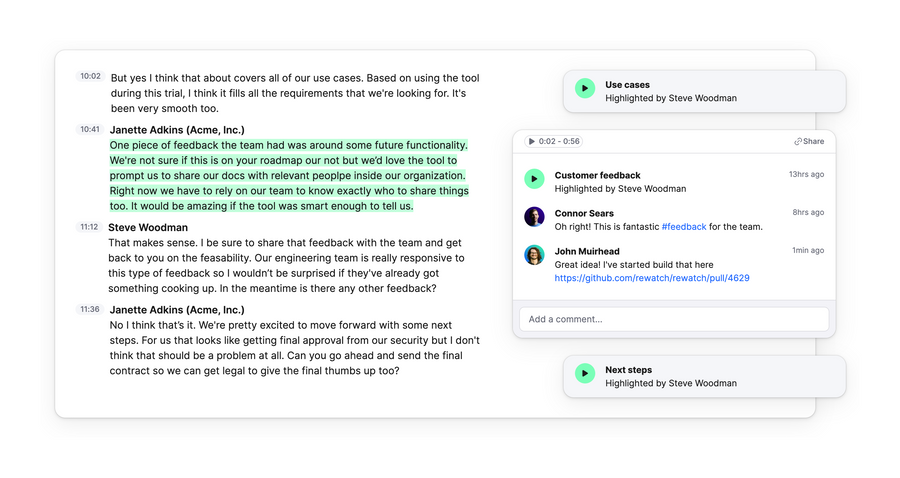The image size is (900, 478).
Task: Open the Use cases card title
Action: point(627,85)
